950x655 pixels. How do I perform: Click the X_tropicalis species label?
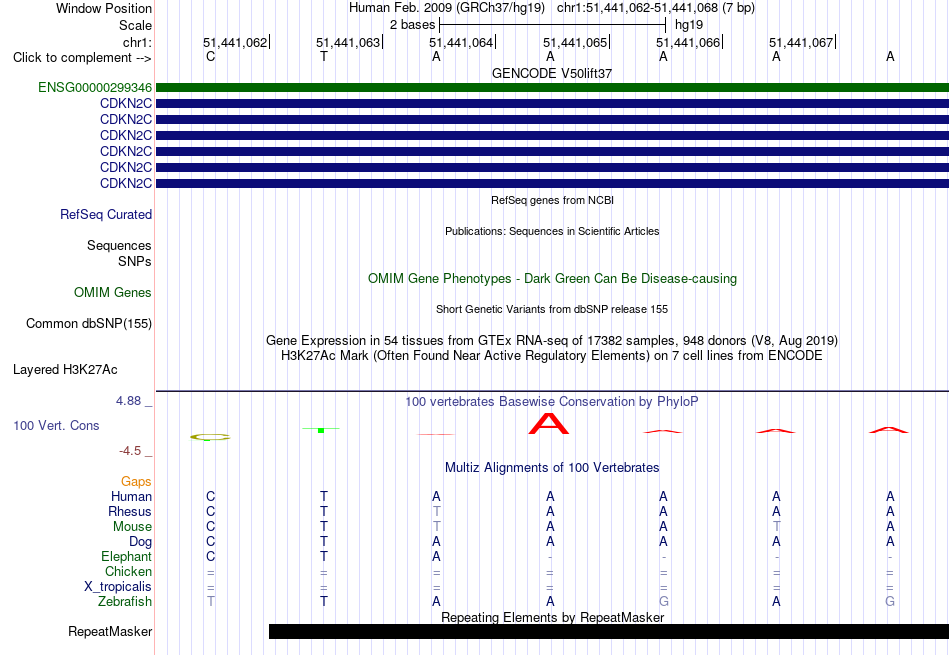[118, 587]
